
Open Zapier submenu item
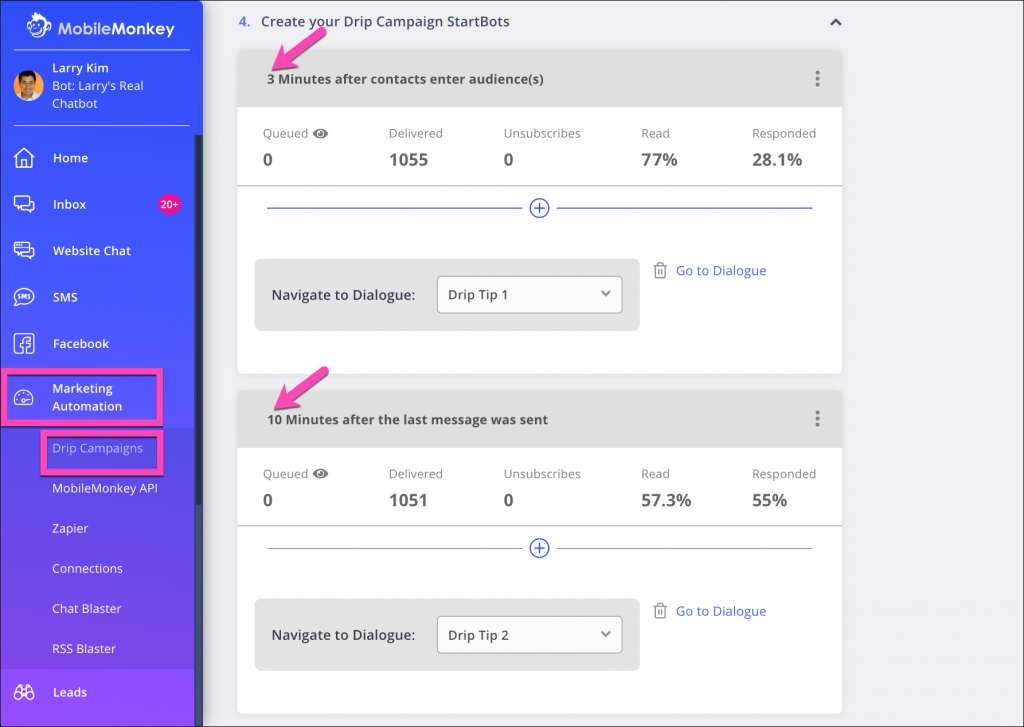tap(70, 528)
